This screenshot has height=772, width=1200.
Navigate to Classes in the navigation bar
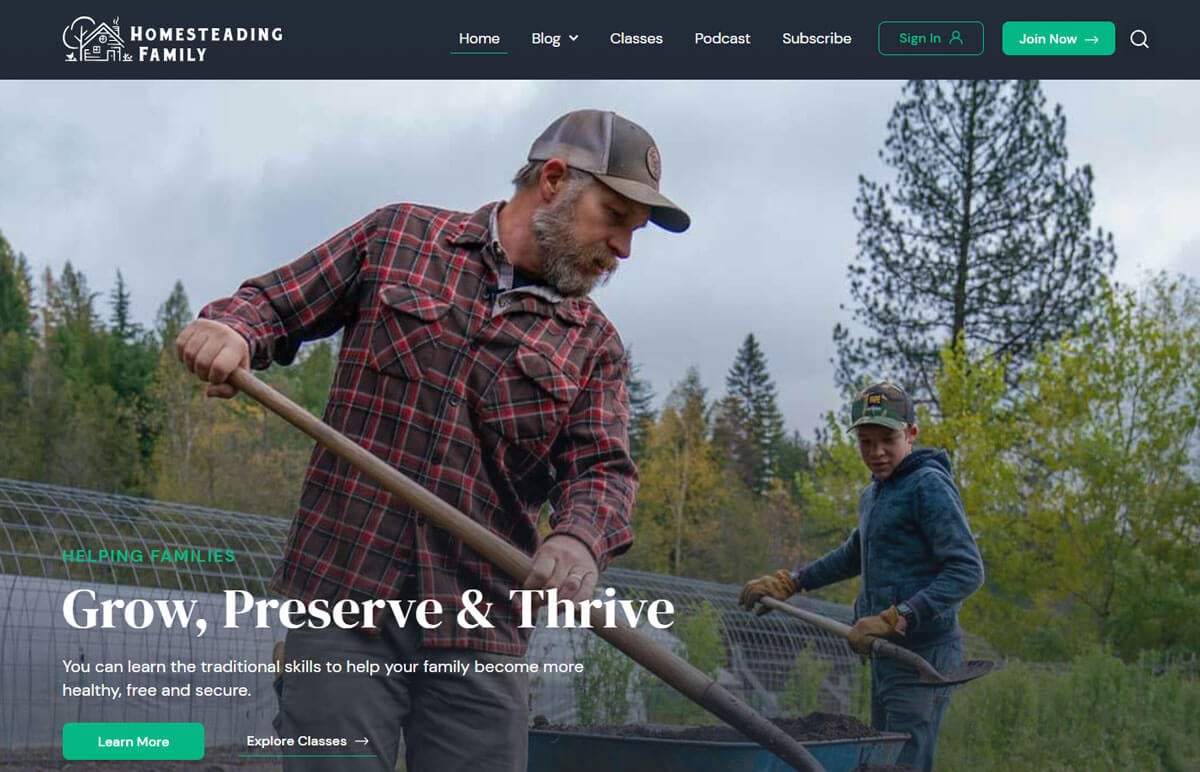coord(636,38)
